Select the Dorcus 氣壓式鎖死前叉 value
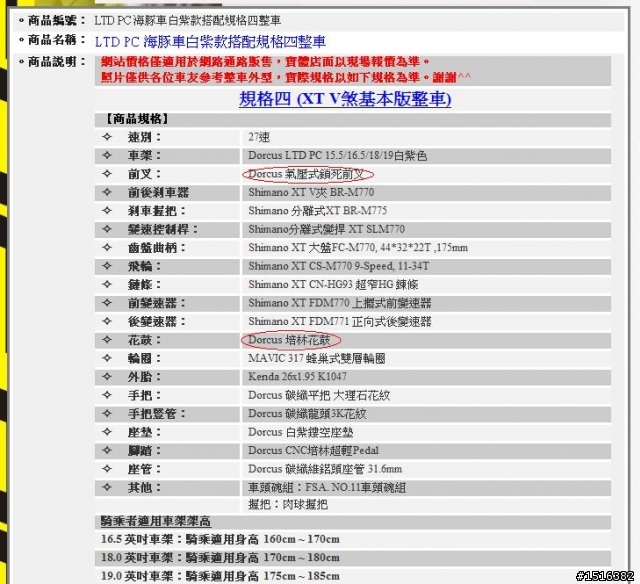Image resolution: width=640 pixels, height=584 pixels. tap(307, 175)
